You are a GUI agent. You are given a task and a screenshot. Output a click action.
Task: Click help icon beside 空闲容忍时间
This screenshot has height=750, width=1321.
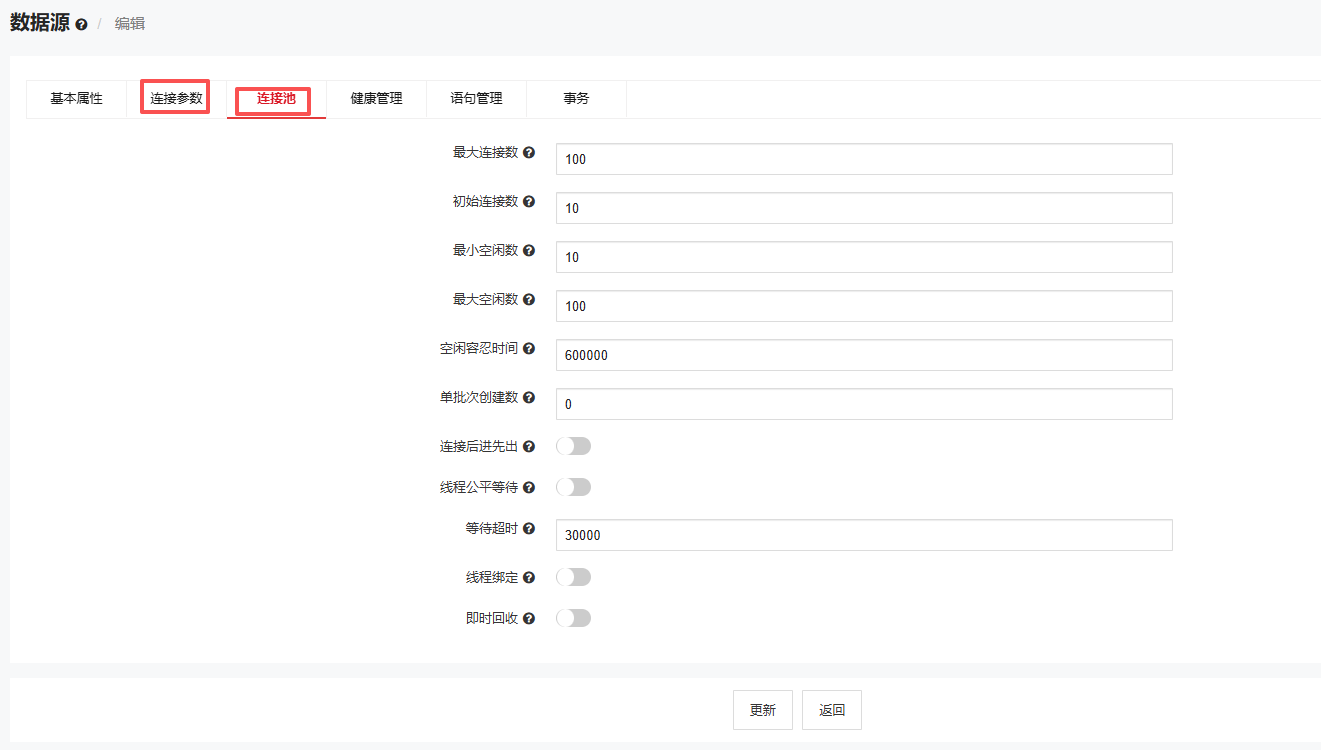pos(529,349)
